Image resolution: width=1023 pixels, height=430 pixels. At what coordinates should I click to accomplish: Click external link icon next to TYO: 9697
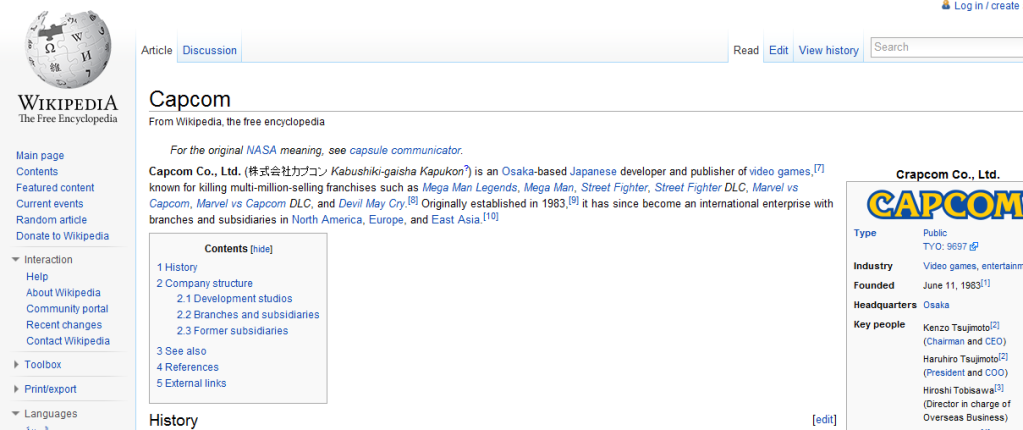(x=974, y=246)
